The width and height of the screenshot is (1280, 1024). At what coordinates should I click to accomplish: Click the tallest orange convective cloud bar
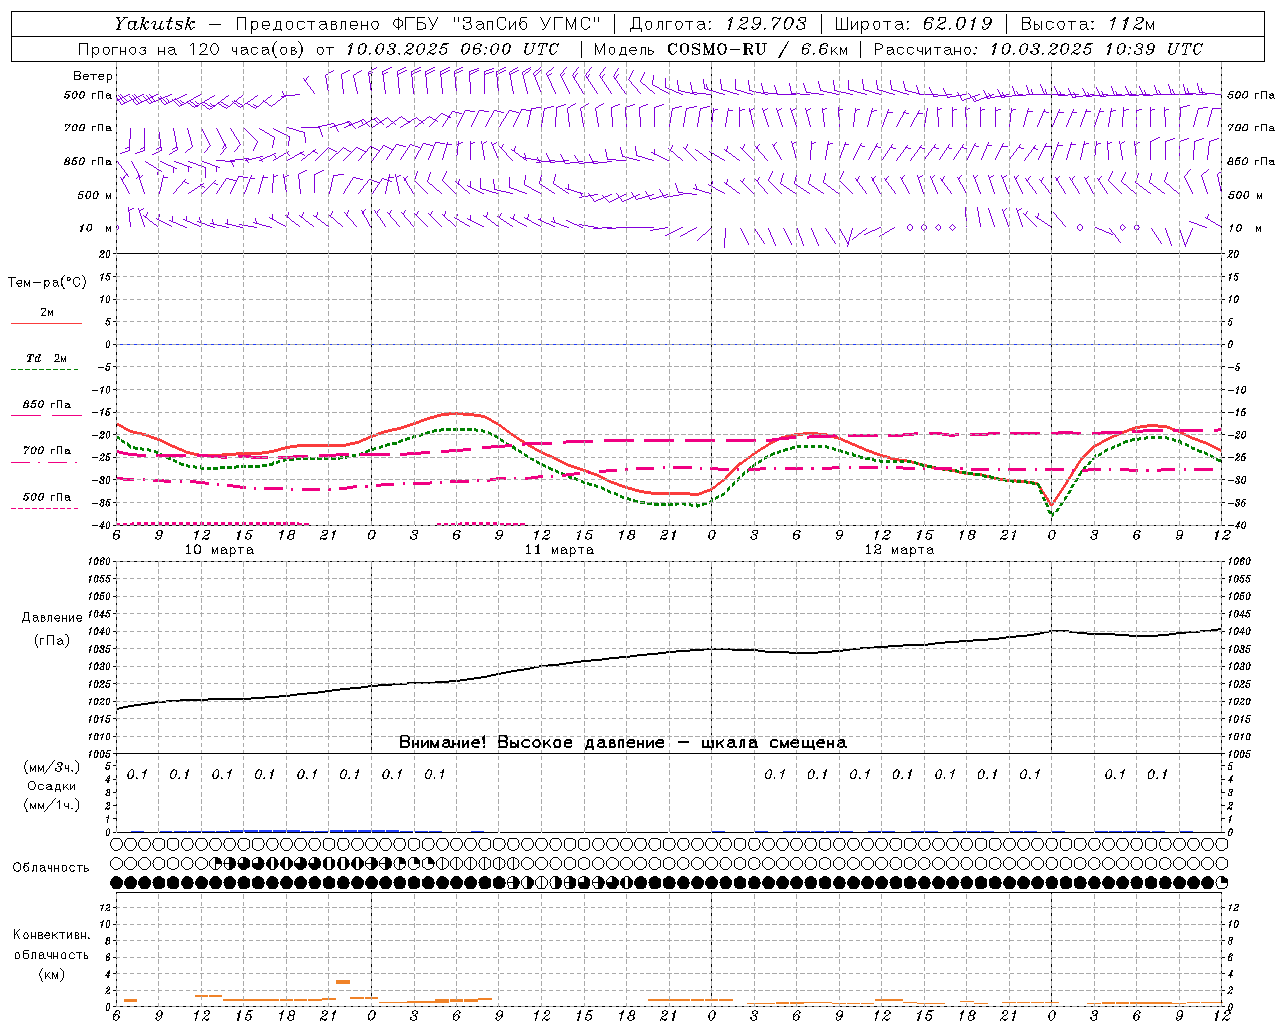coord(343,982)
